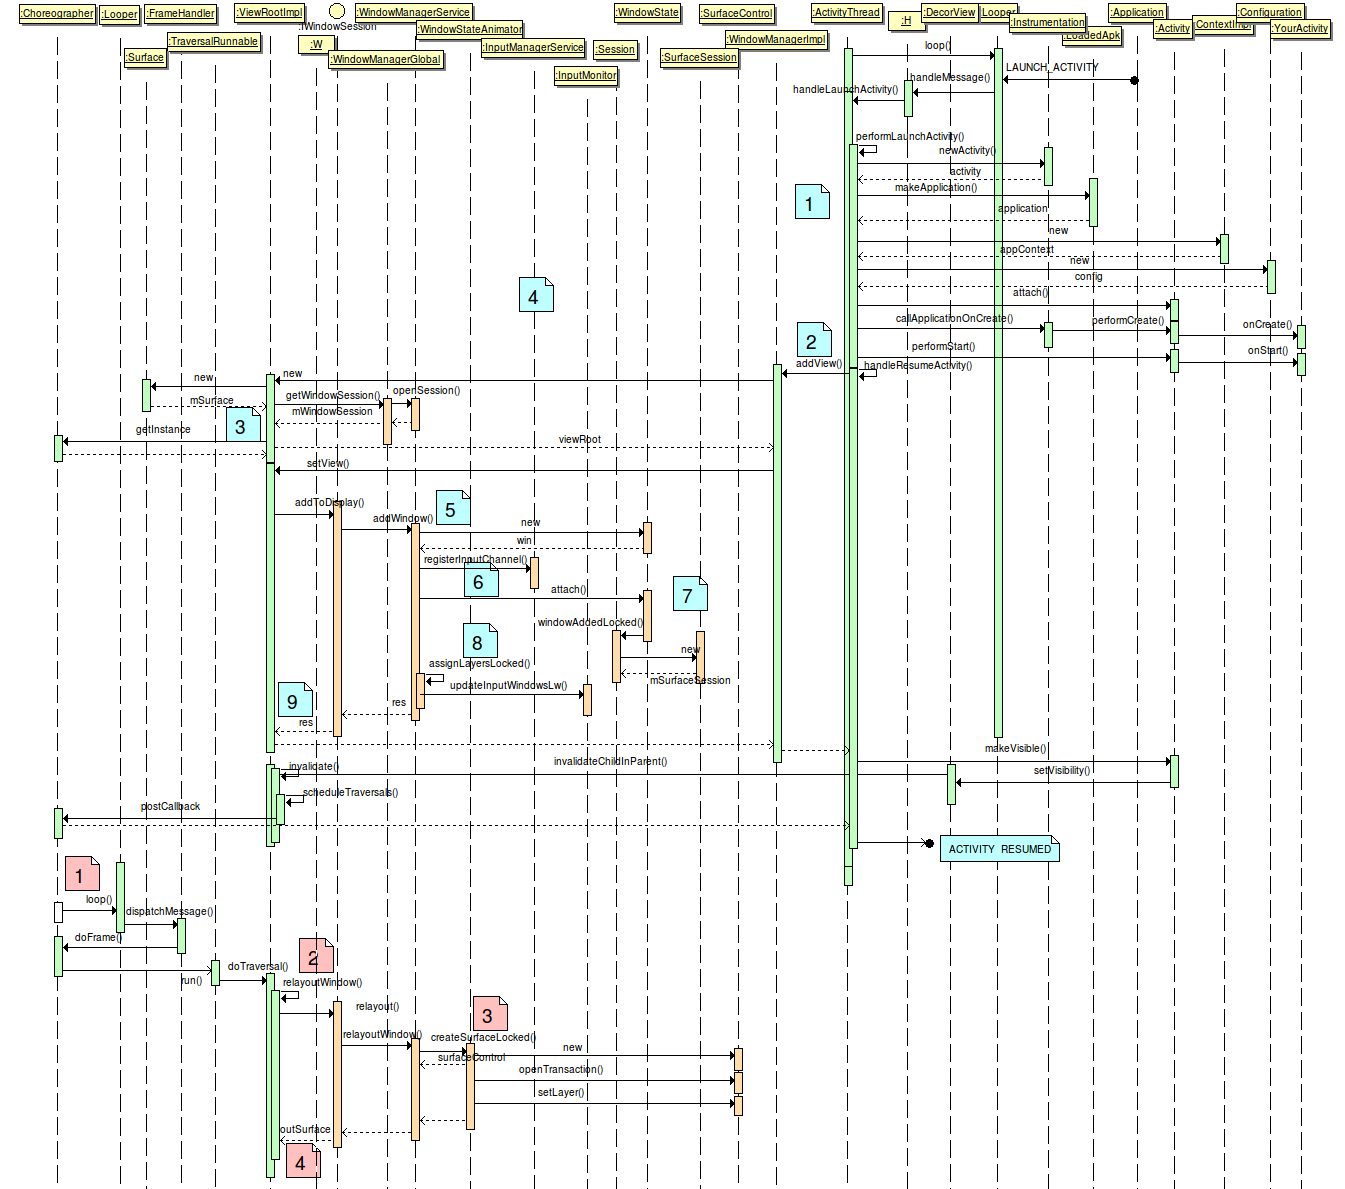Screen dimensions: 1345x1189
Task: Select the :Surface lifeline box
Action: 145,58
